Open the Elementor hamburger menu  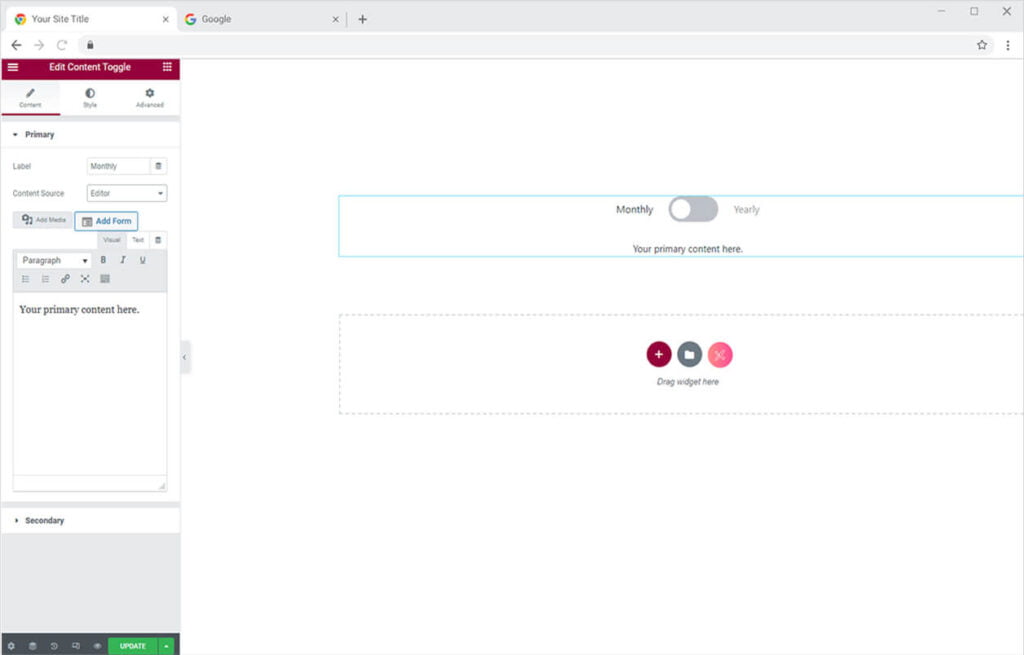click(x=13, y=67)
